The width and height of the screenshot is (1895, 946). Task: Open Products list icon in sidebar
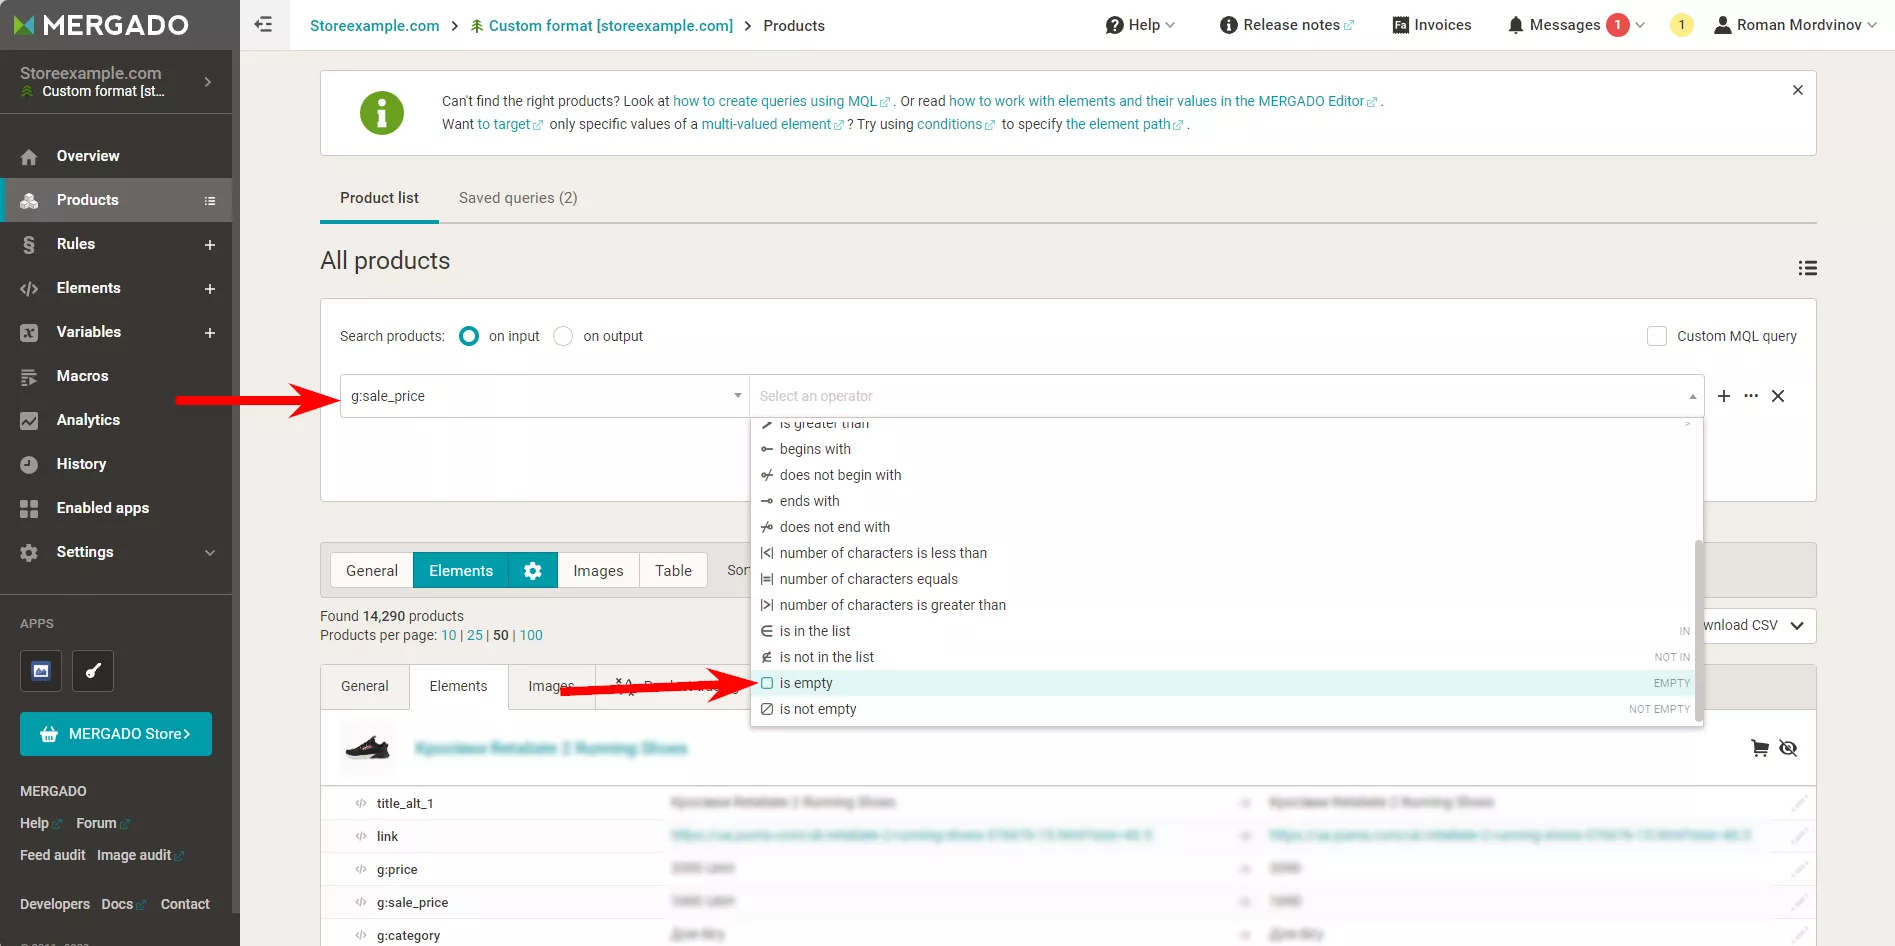point(210,201)
